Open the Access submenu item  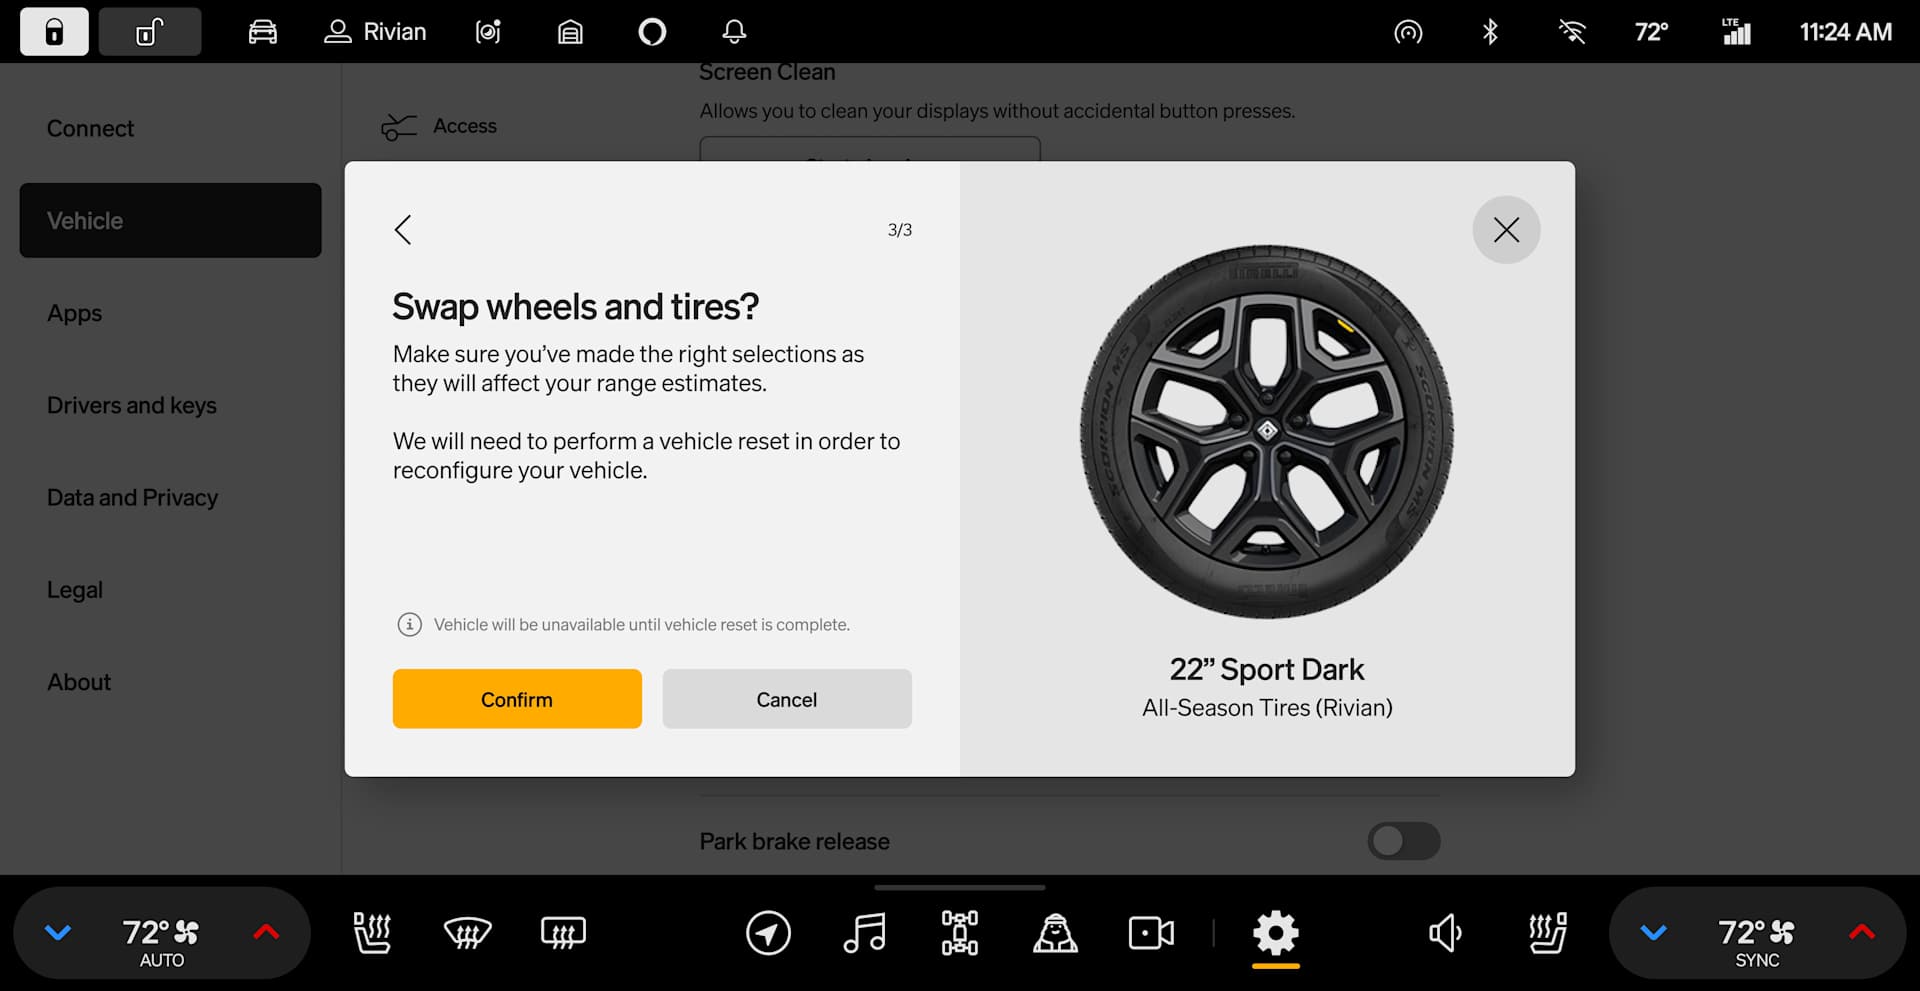439,126
